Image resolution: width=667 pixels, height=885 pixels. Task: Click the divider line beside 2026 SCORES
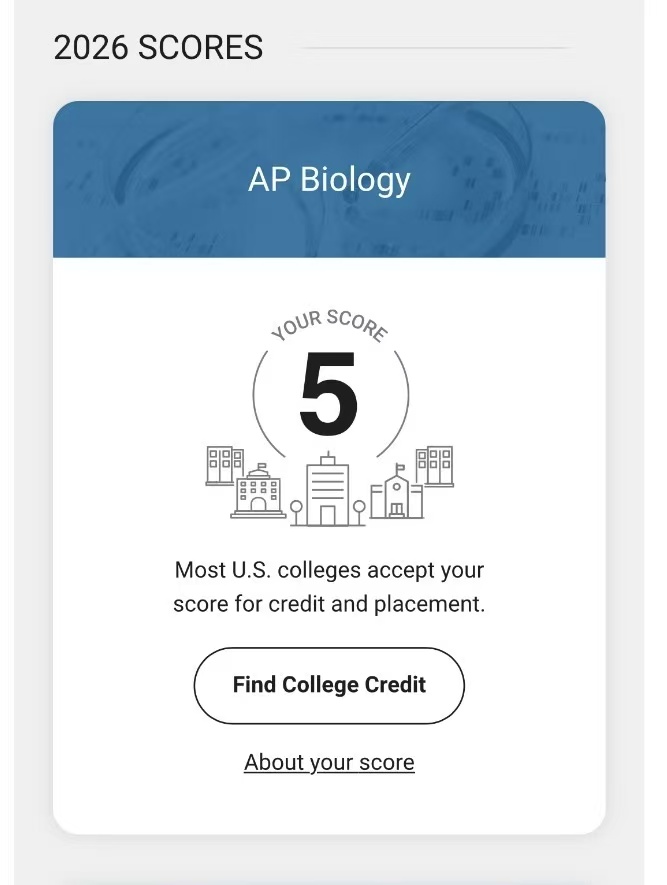tap(436, 48)
